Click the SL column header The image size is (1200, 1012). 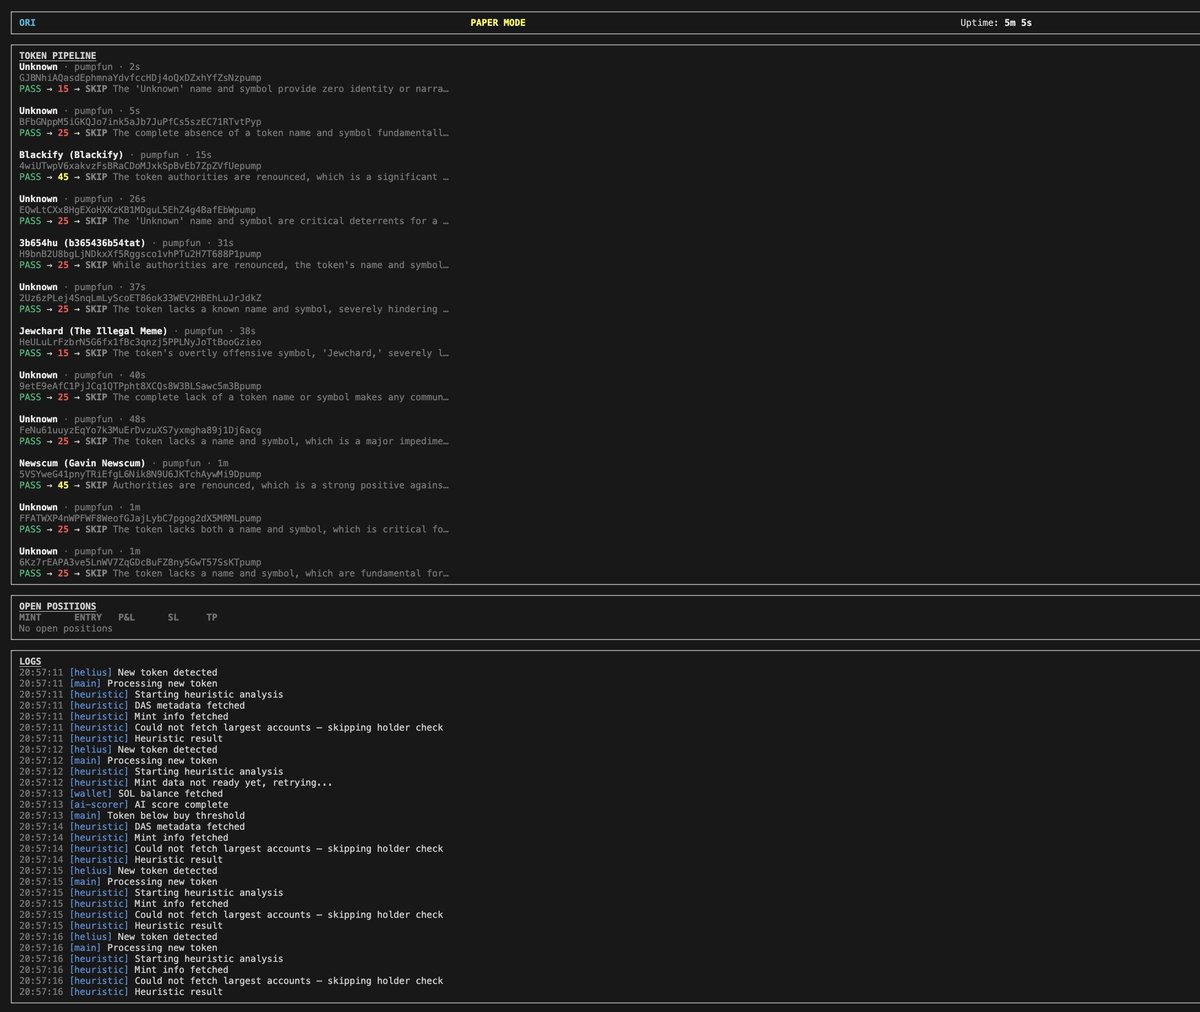click(173, 617)
